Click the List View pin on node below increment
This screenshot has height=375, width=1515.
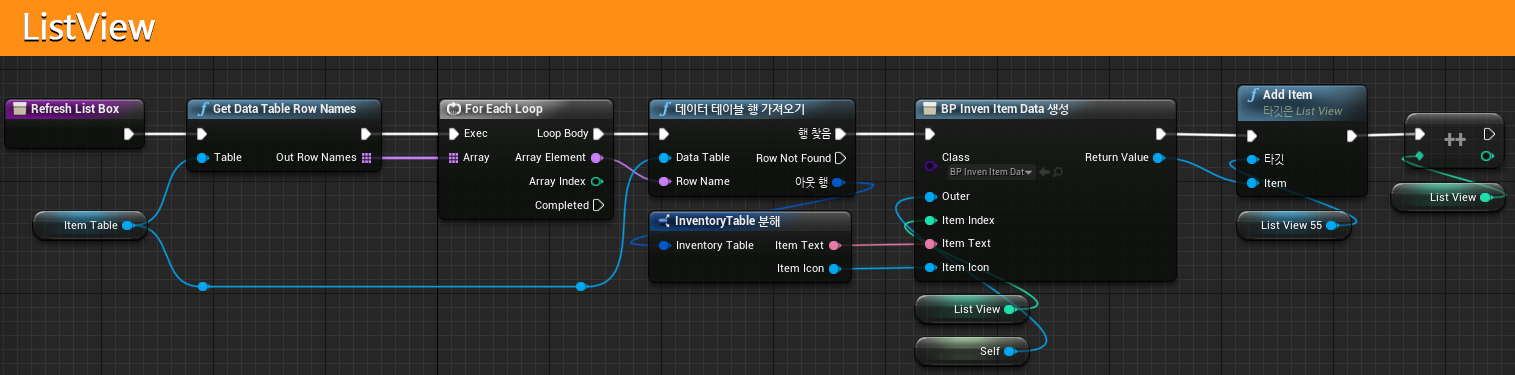[1485, 197]
